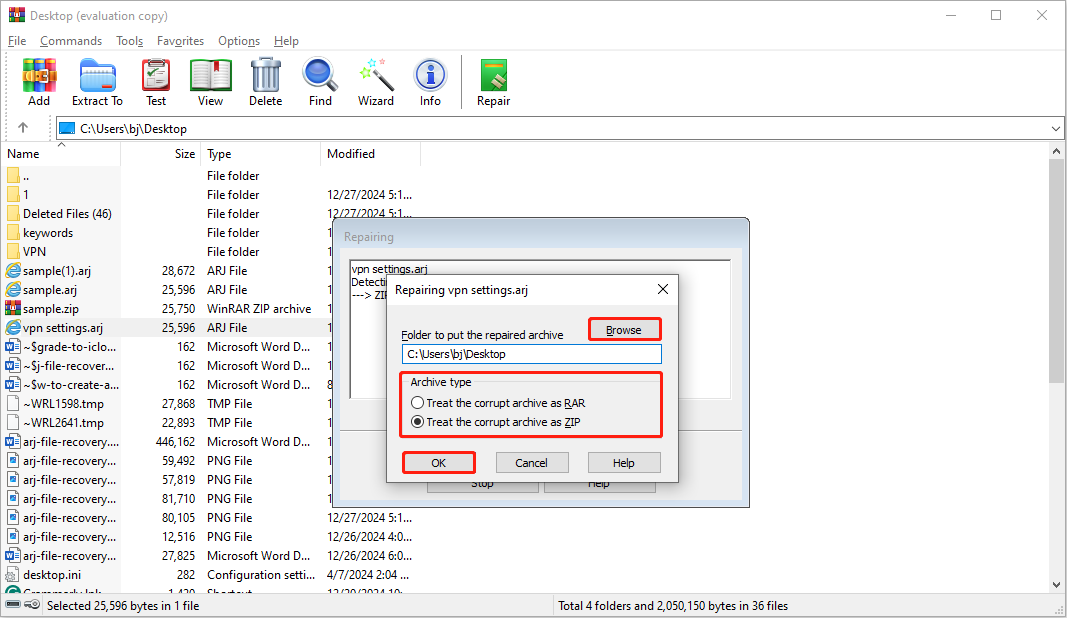Image resolution: width=1067 pixels, height=618 pixels.
Task: Click the disk icon in status bar
Action: (12, 604)
